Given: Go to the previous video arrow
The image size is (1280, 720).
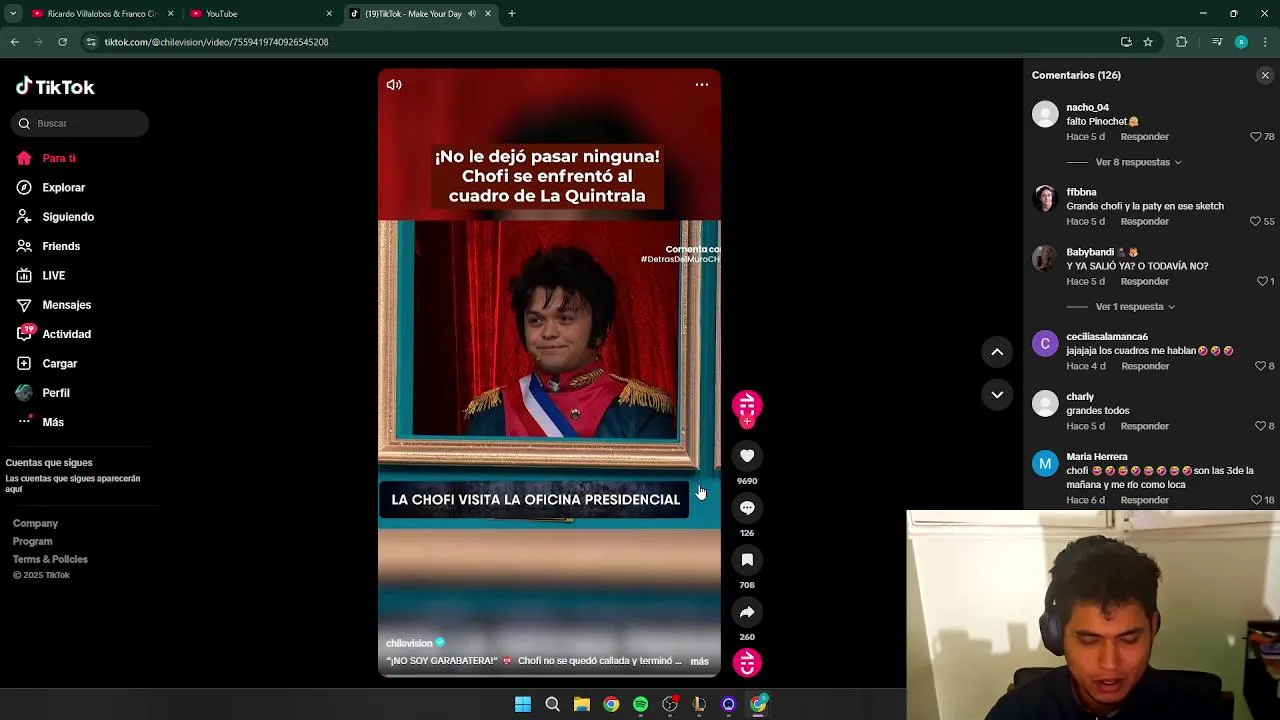Looking at the screenshot, I should 997,352.
